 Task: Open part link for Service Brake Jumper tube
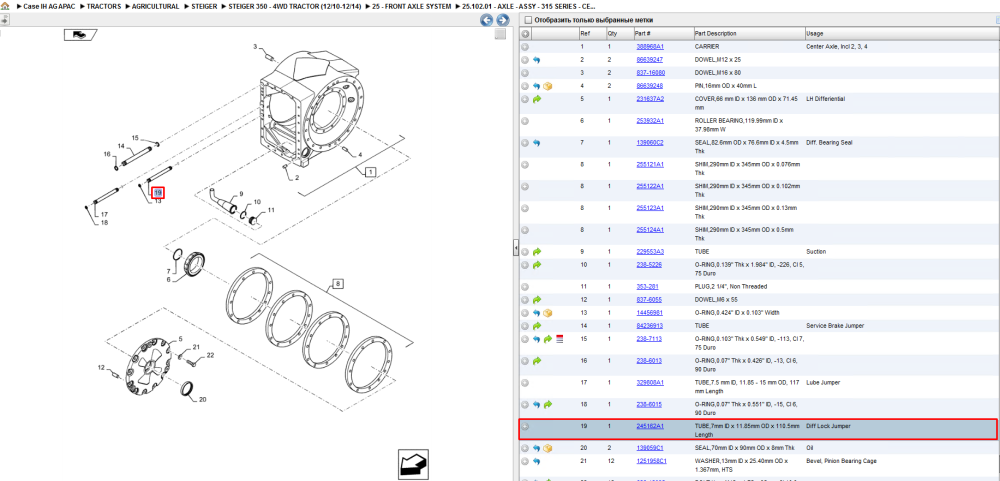649,325
